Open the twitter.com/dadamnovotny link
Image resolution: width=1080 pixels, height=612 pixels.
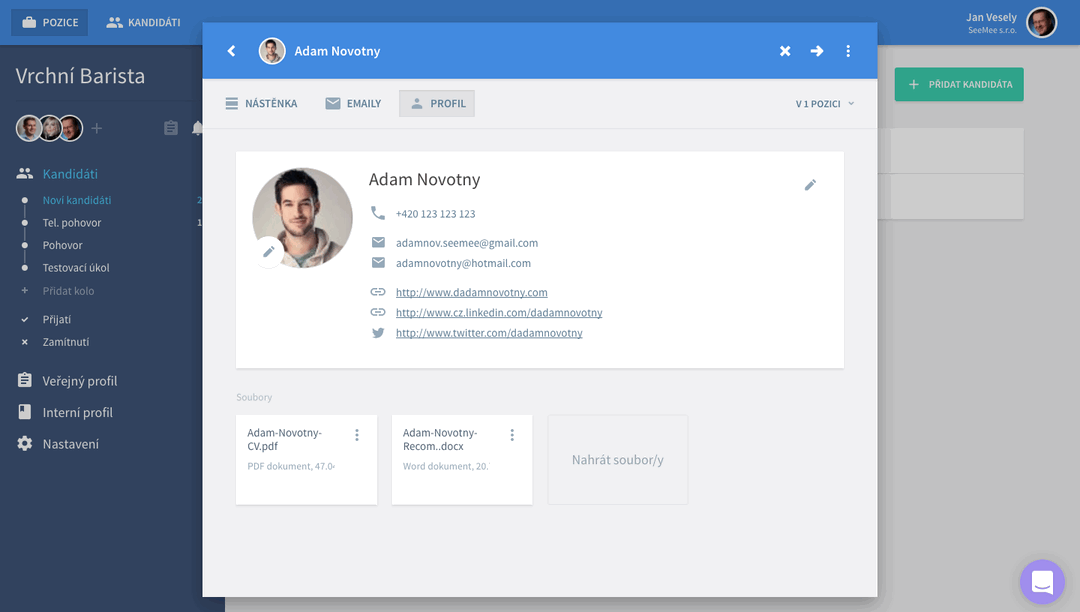[489, 333]
